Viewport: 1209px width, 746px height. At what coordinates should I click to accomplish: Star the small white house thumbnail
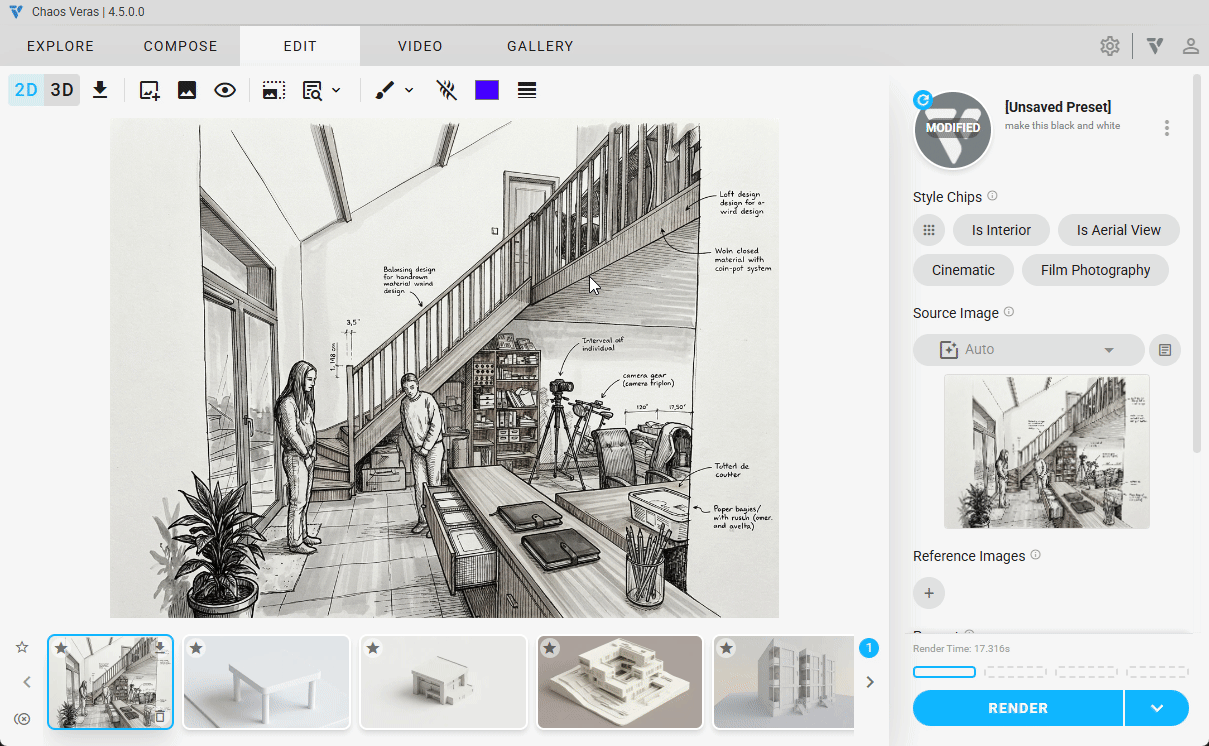coord(373,648)
